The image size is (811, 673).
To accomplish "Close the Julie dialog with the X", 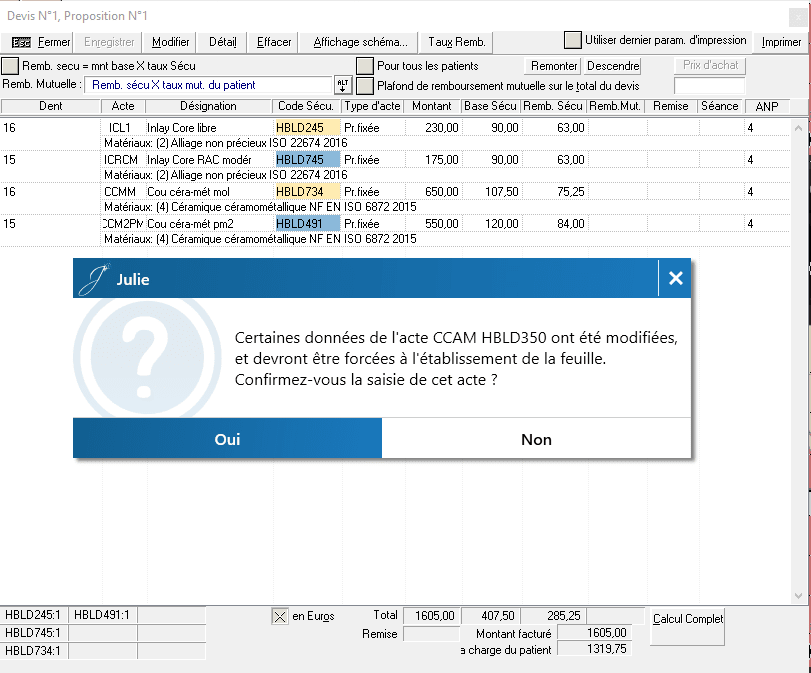I will (x=675, y=279).
